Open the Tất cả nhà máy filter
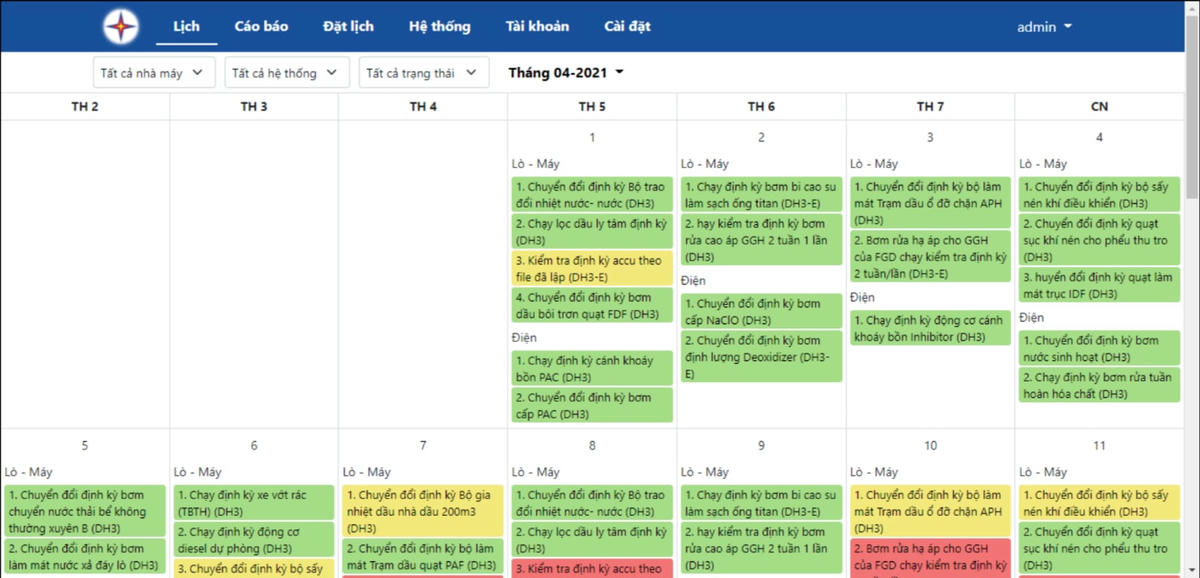The image size is (1200, 578). pyautogui.click(x=153, y=72)
